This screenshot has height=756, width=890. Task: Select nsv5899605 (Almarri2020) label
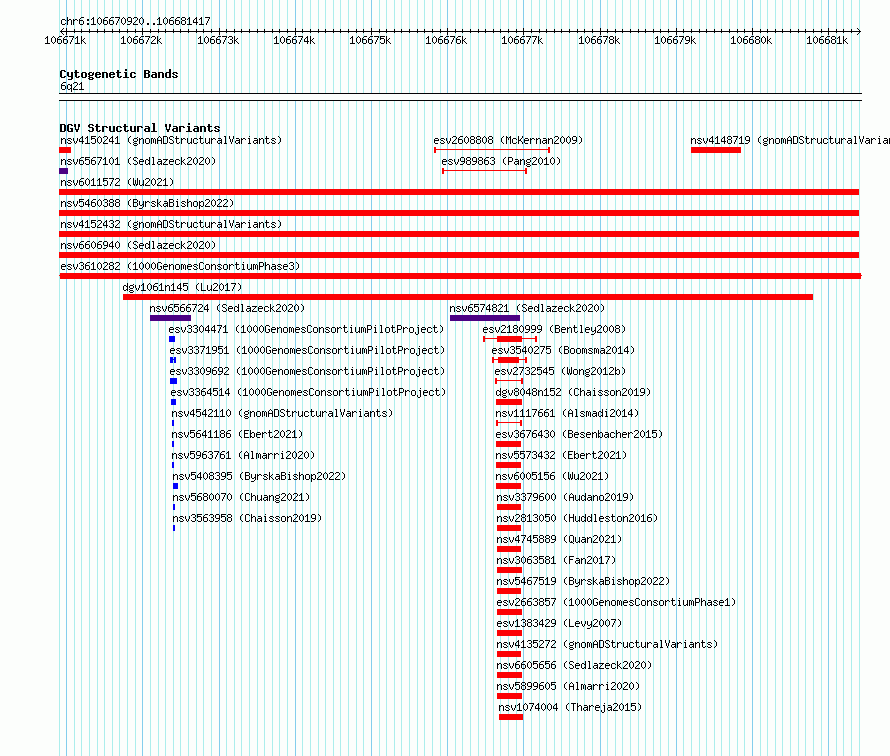click(568, 686)
